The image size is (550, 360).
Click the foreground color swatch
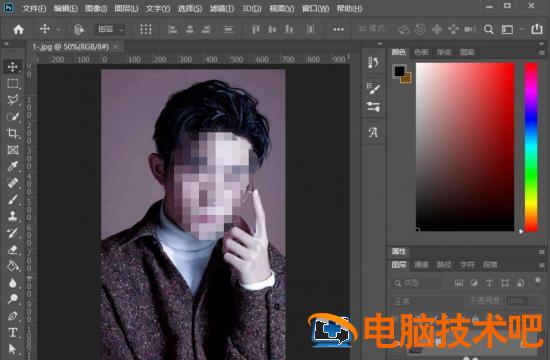click(400, 71)
